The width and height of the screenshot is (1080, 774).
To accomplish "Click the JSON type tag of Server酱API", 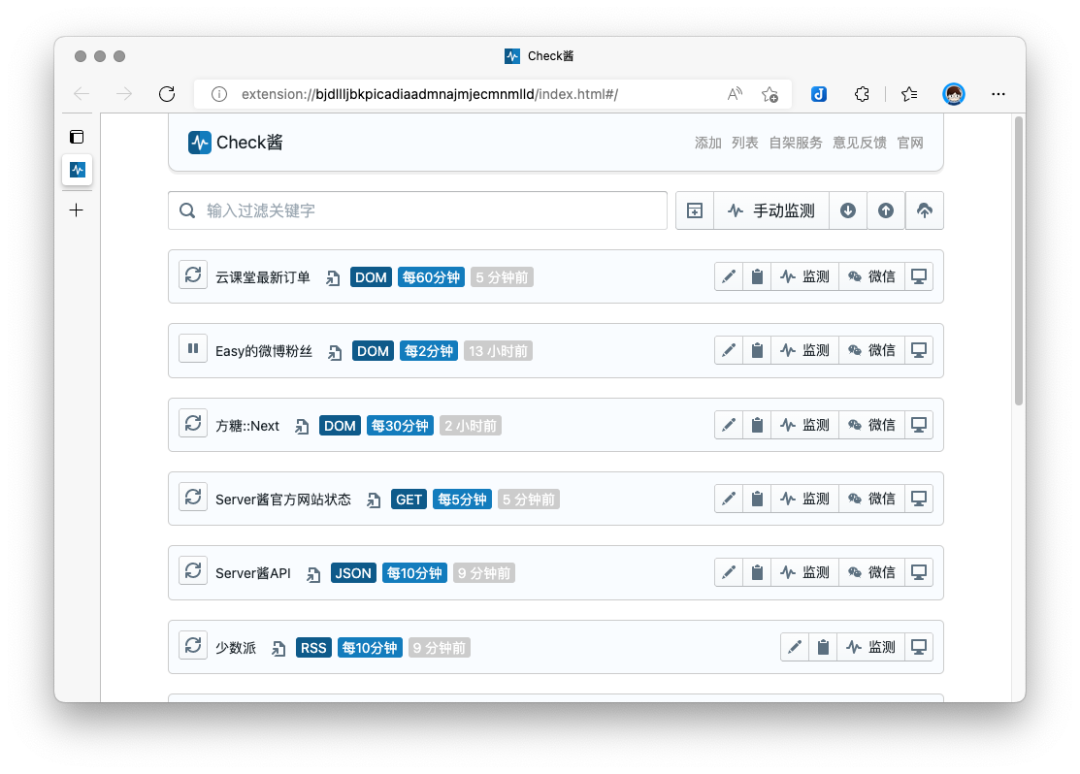I will point(353,573).
